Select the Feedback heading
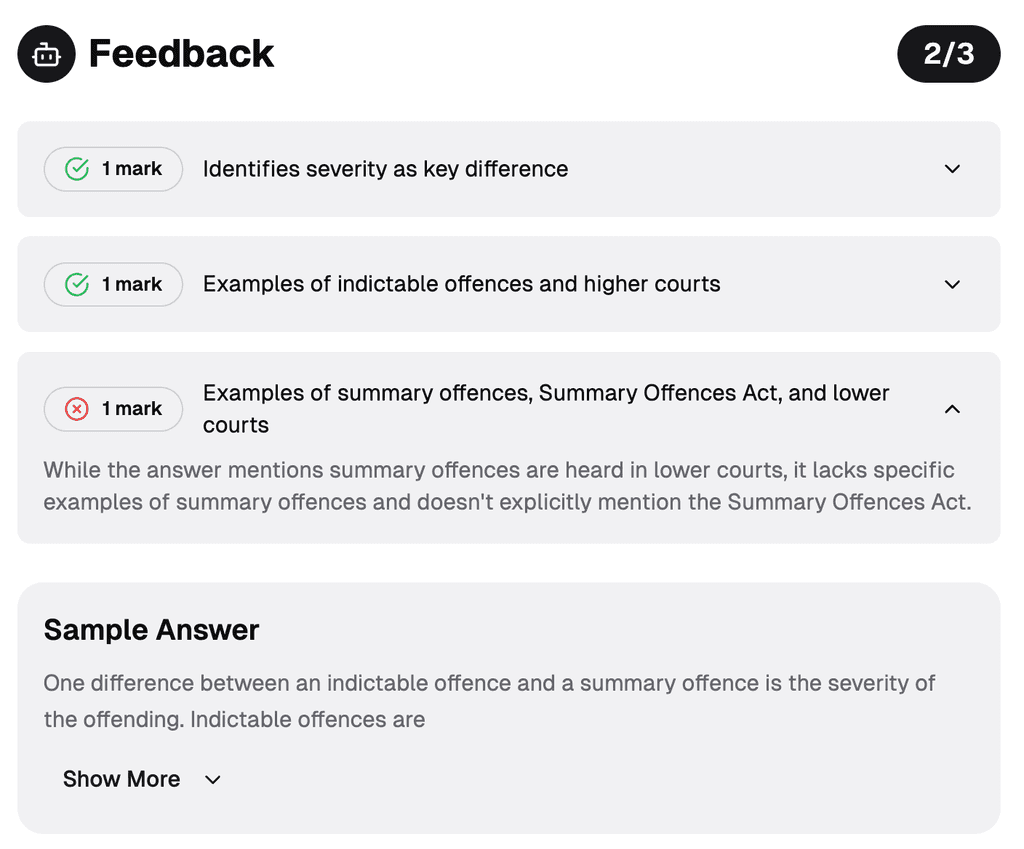 click(181, 54)
